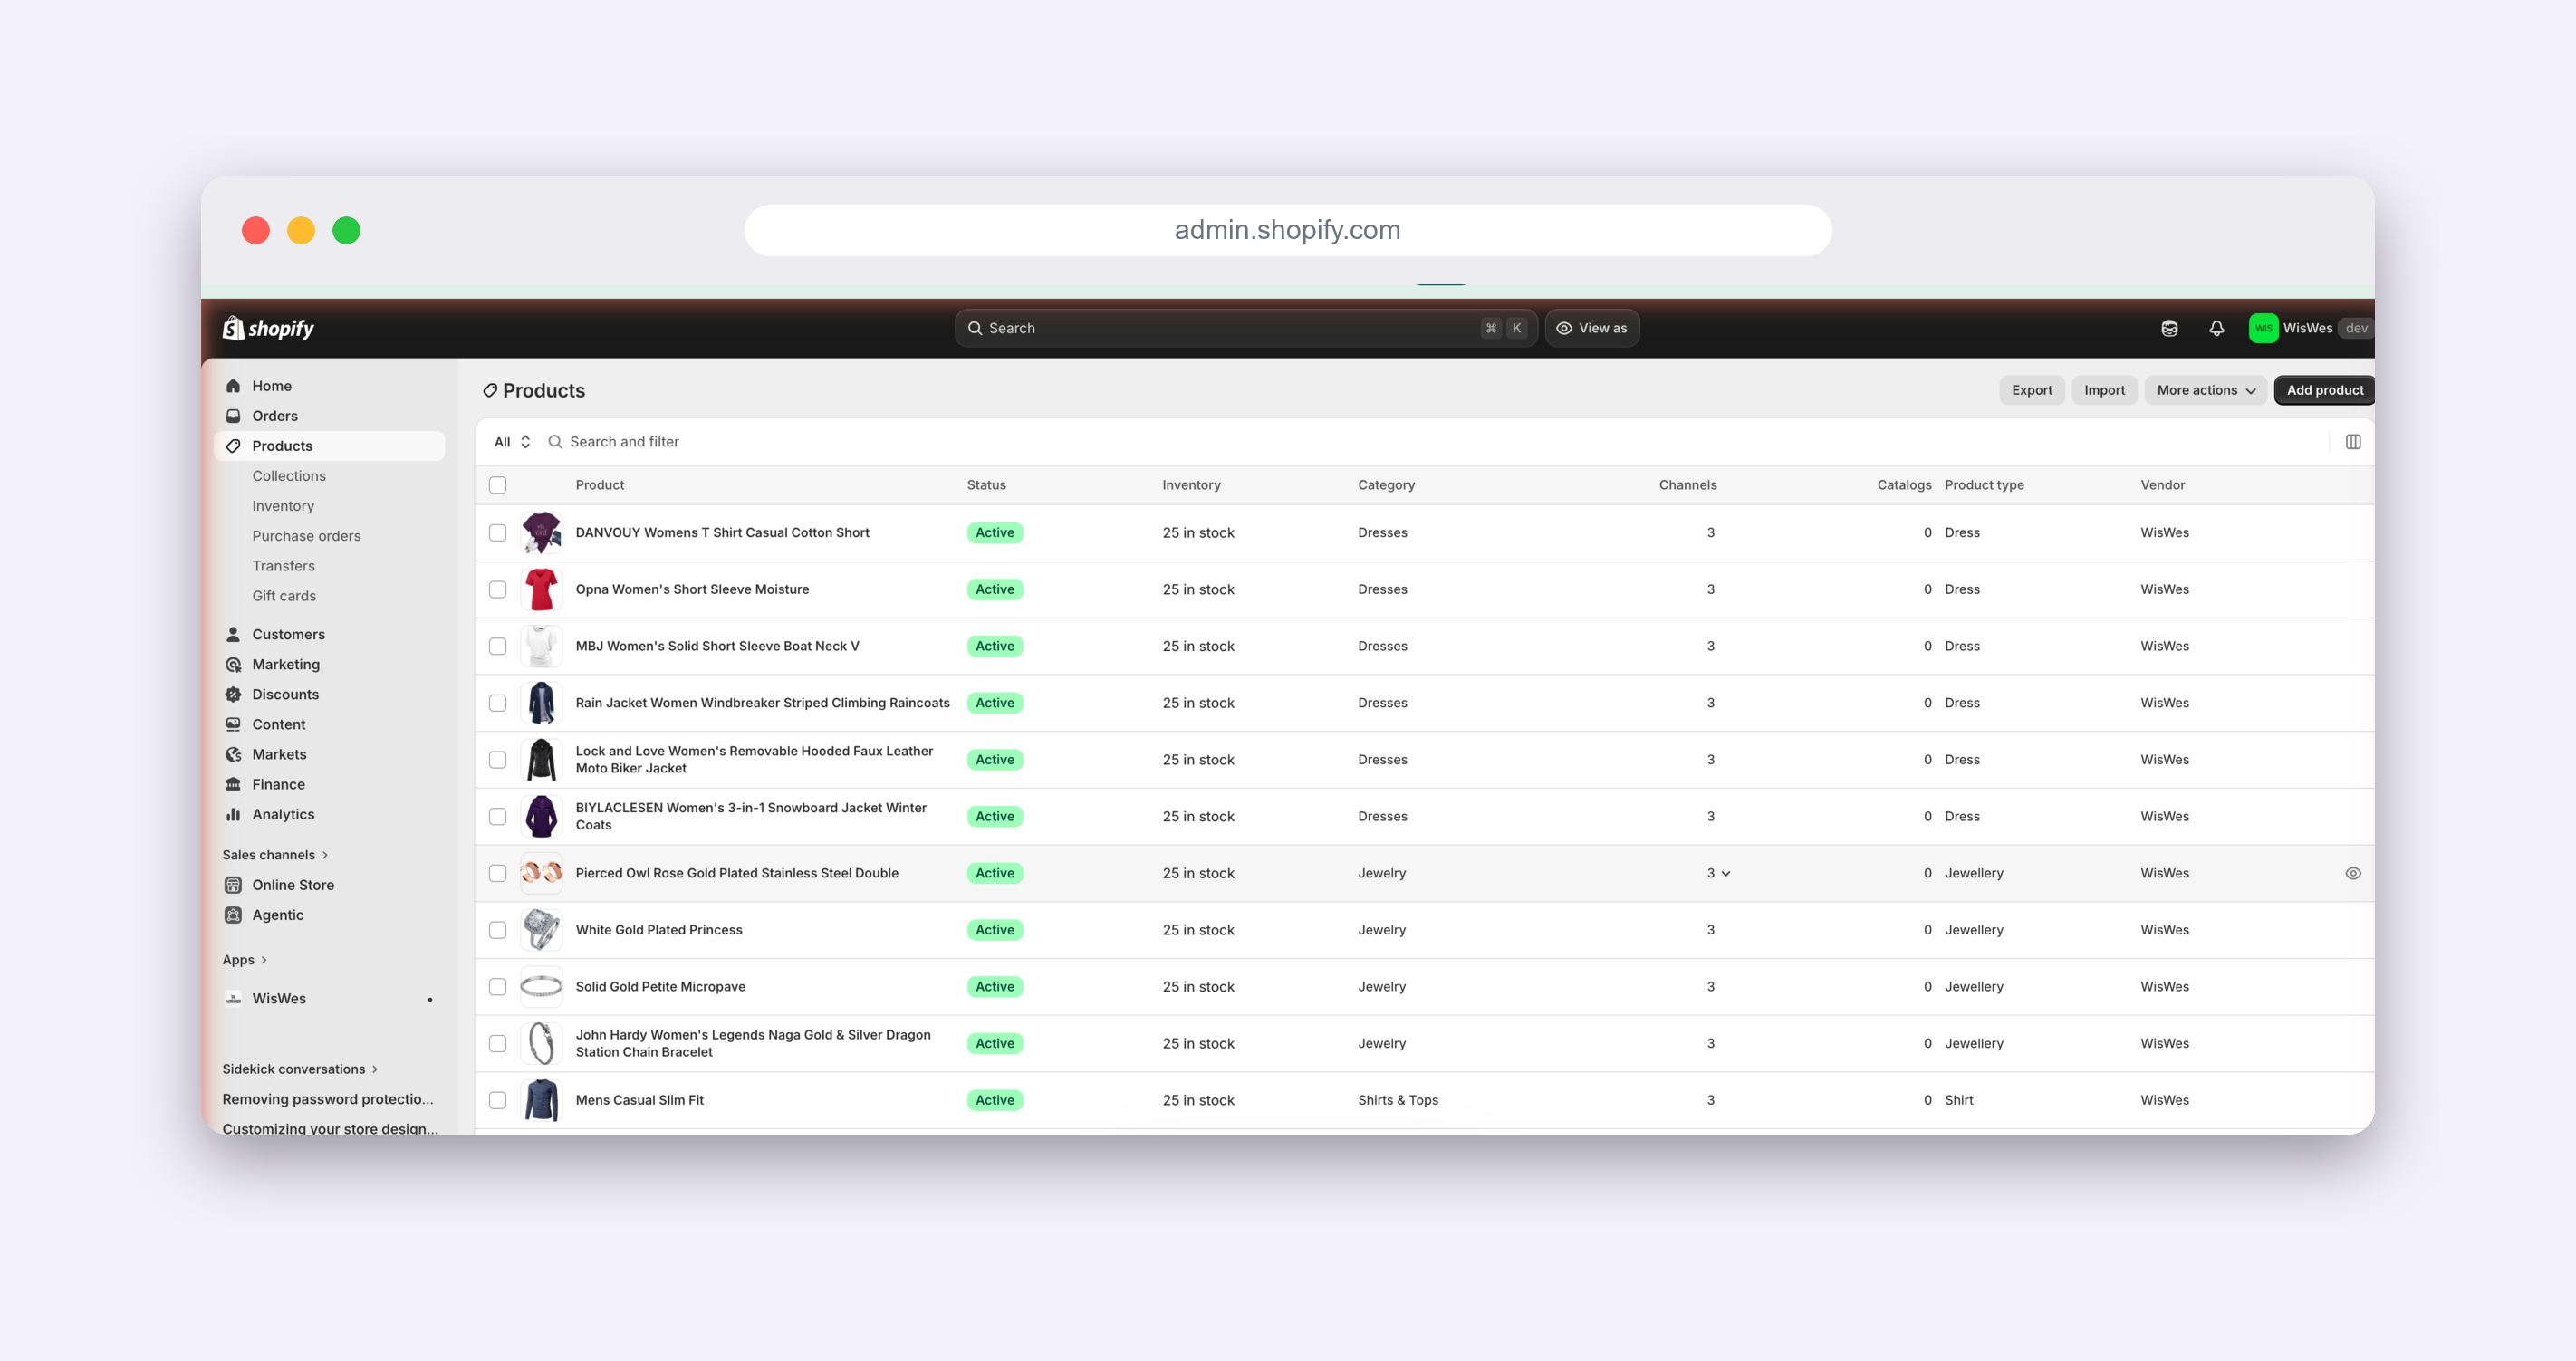The width and height of the screenshot is (2576, 1361).
Task: Click the Content icon in sidebar
Action: point(233,724)
